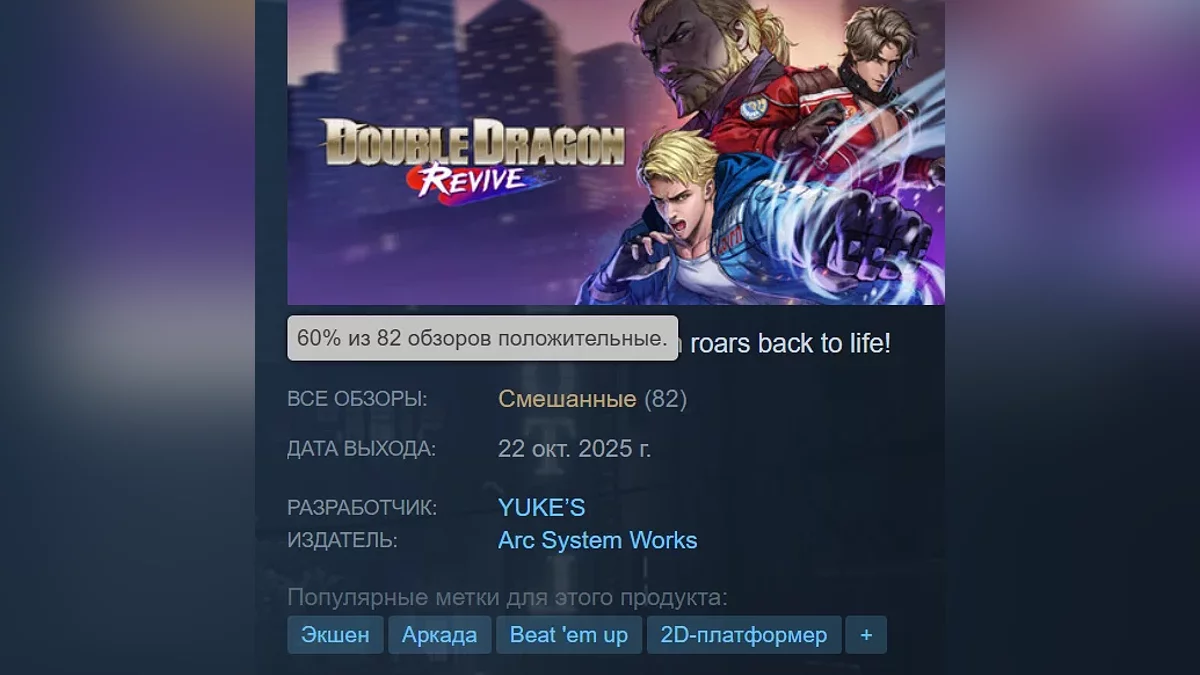Click the Double Dragon Revive logo
This screenshot has height=675, width=1200.
[x=472, y=157]
